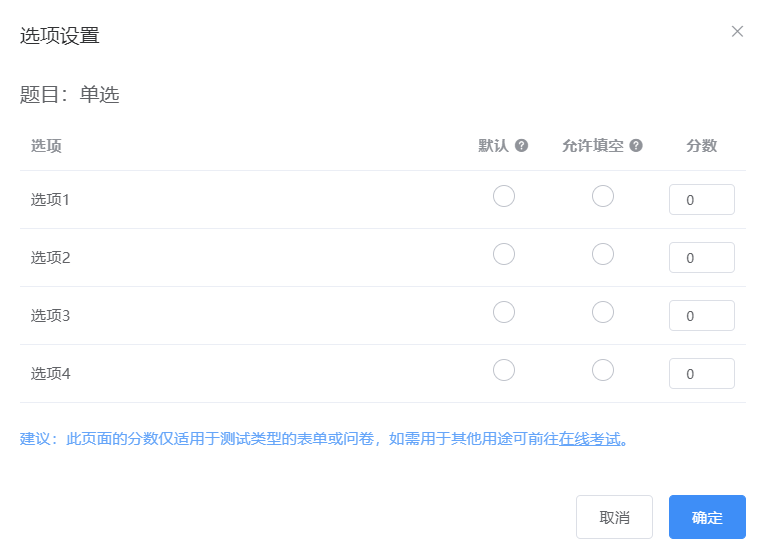Enable 允许填空 for 选项2
Screen dimensions: 767x548
[x=603, y=254]
